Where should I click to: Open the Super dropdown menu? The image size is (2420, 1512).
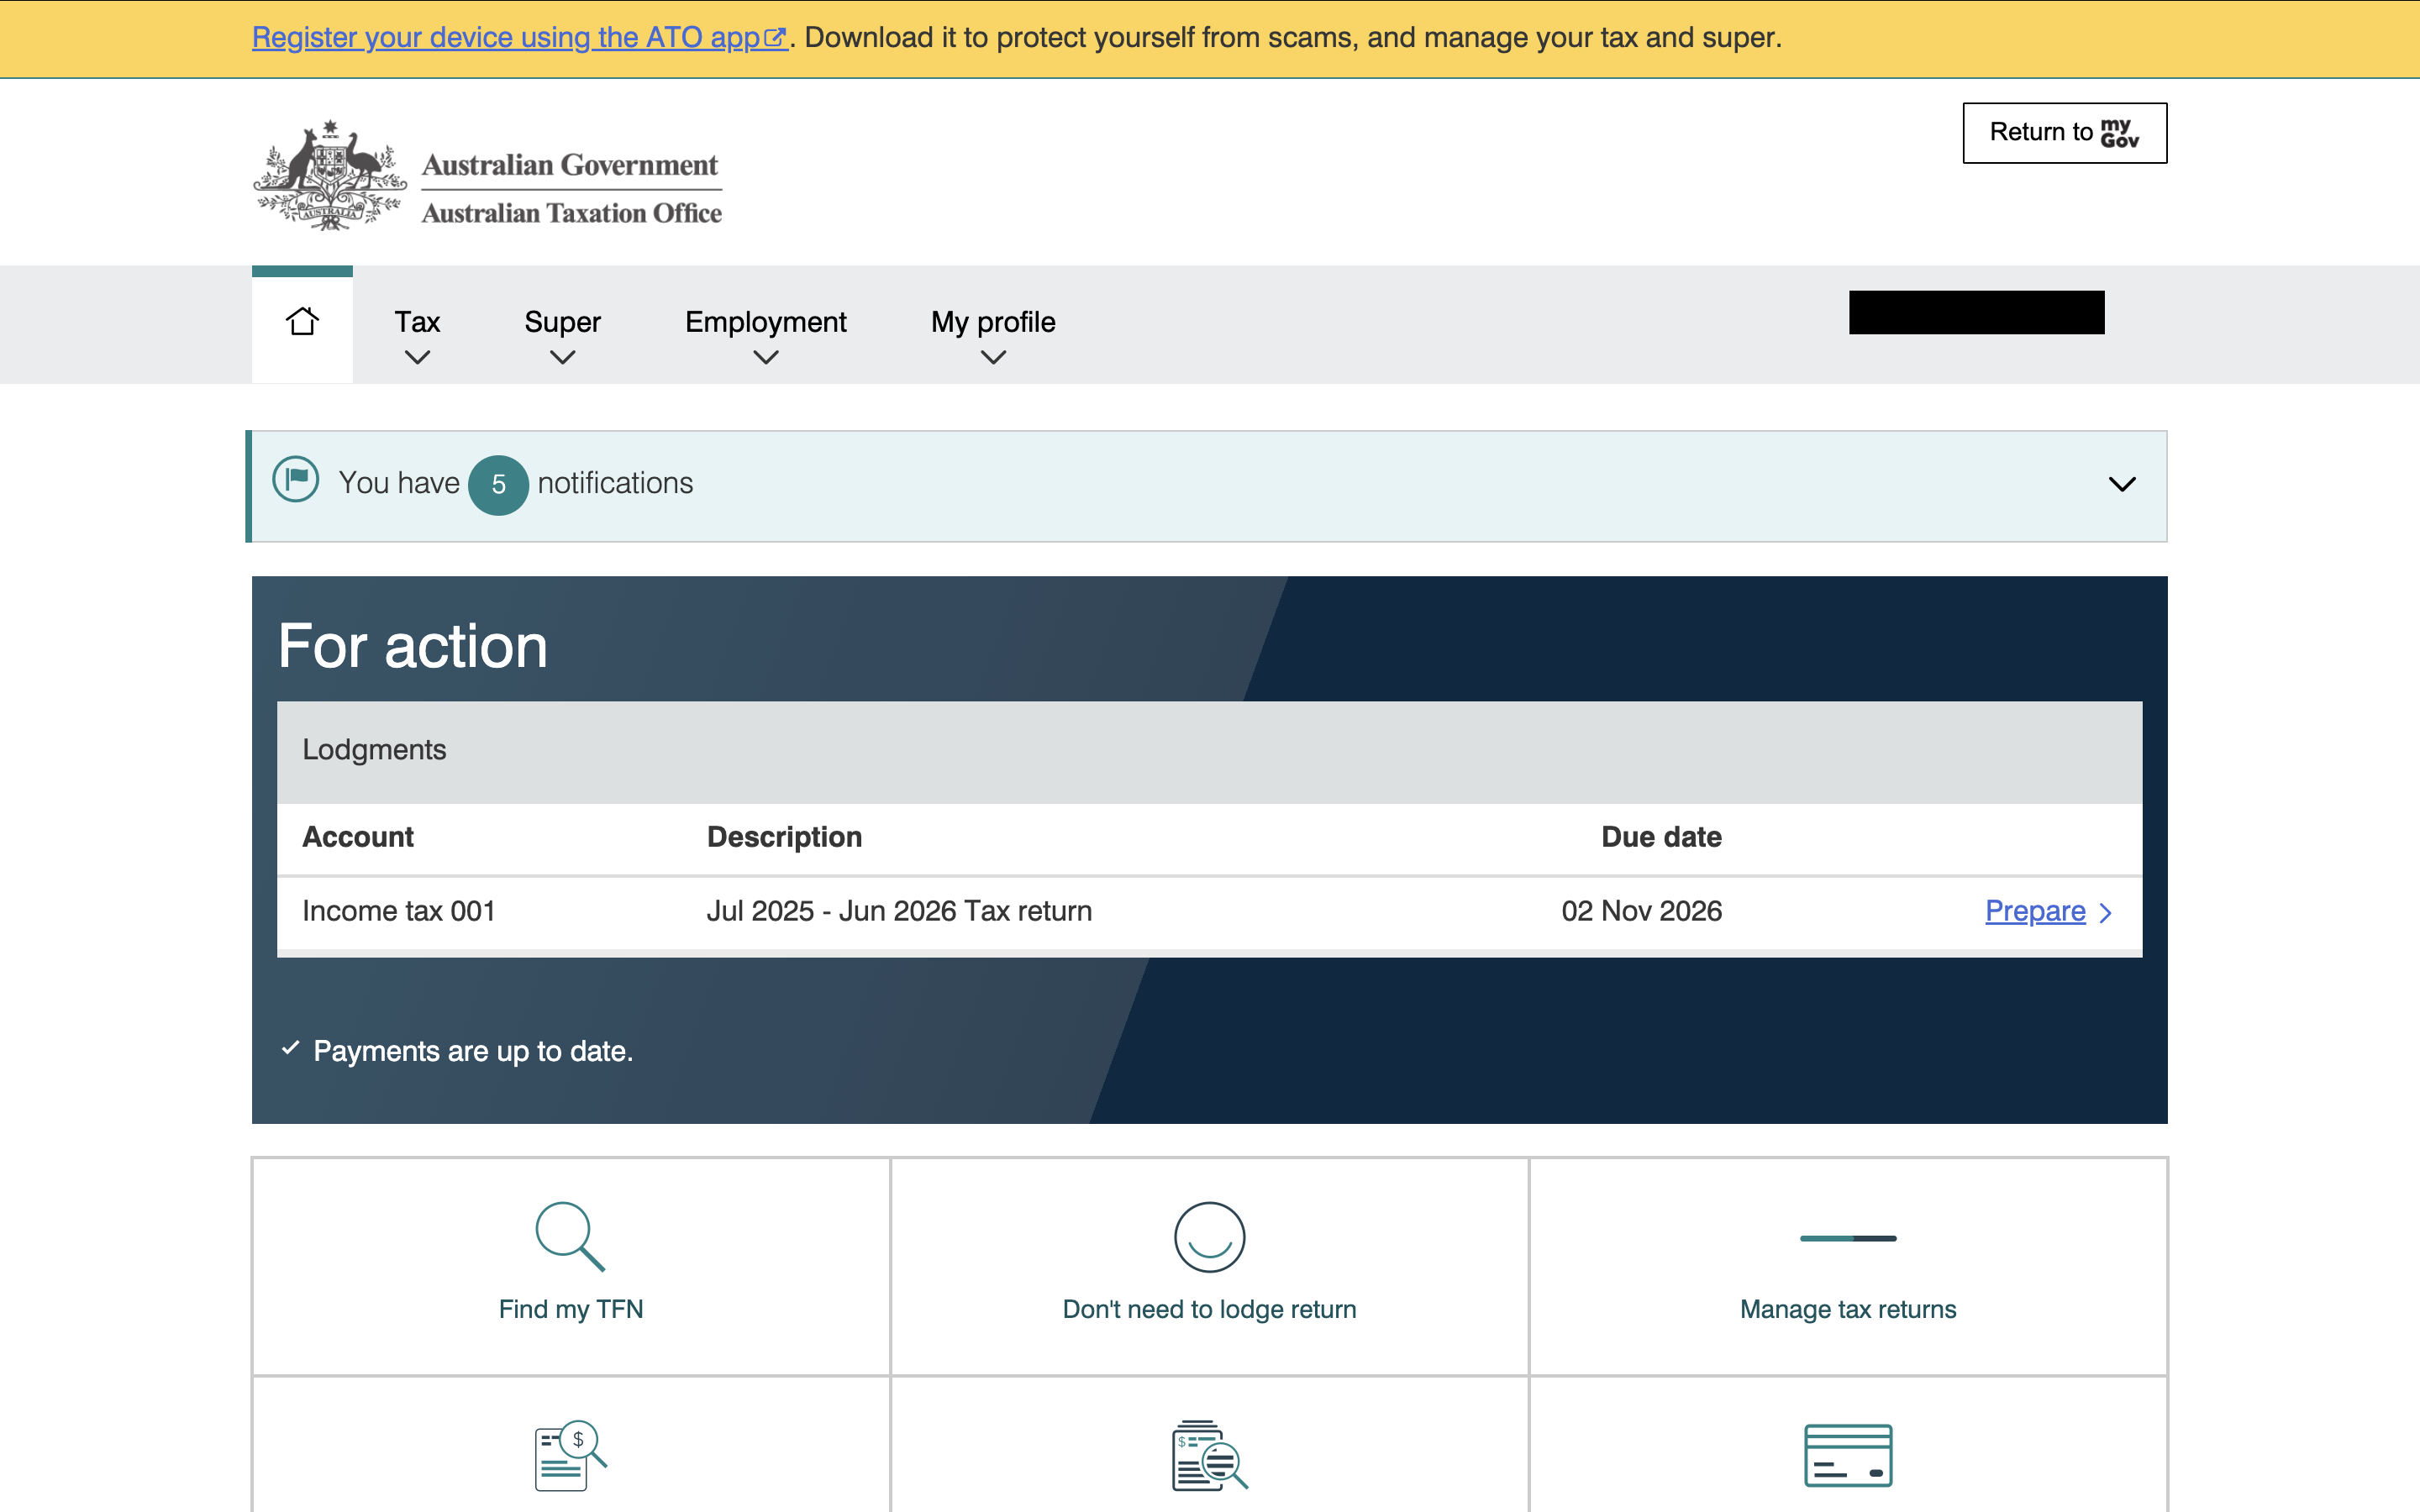562,336
